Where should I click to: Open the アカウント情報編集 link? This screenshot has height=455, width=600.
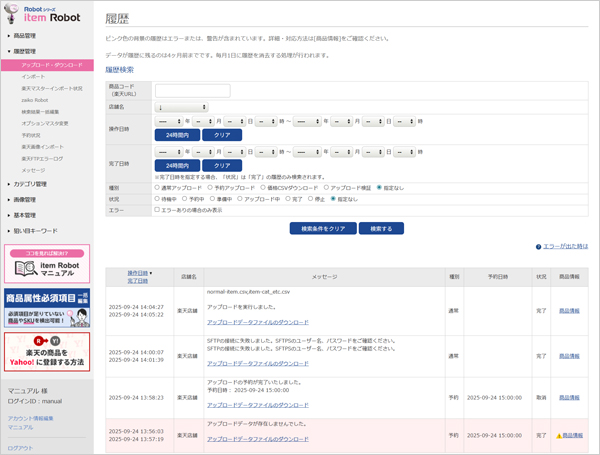31,418
